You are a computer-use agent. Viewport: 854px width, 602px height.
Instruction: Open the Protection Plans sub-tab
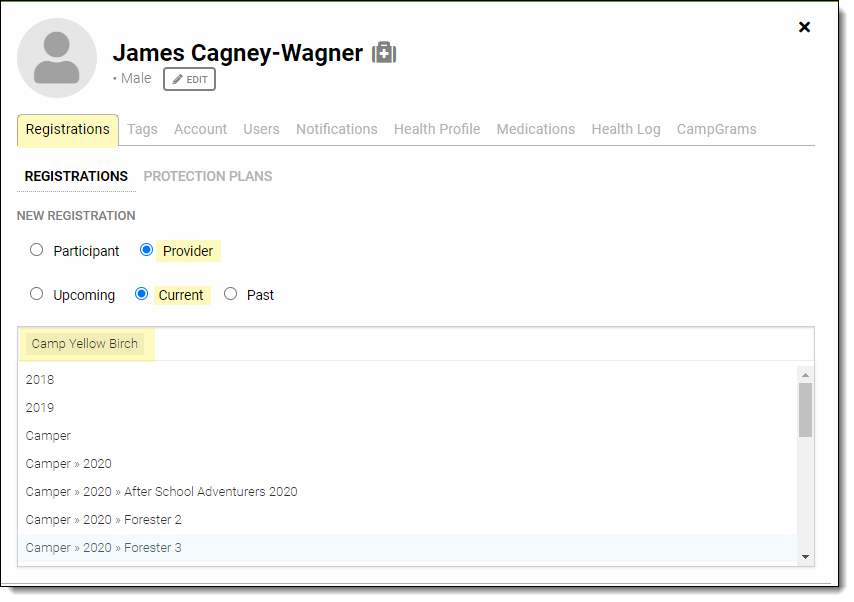[208, 176]
